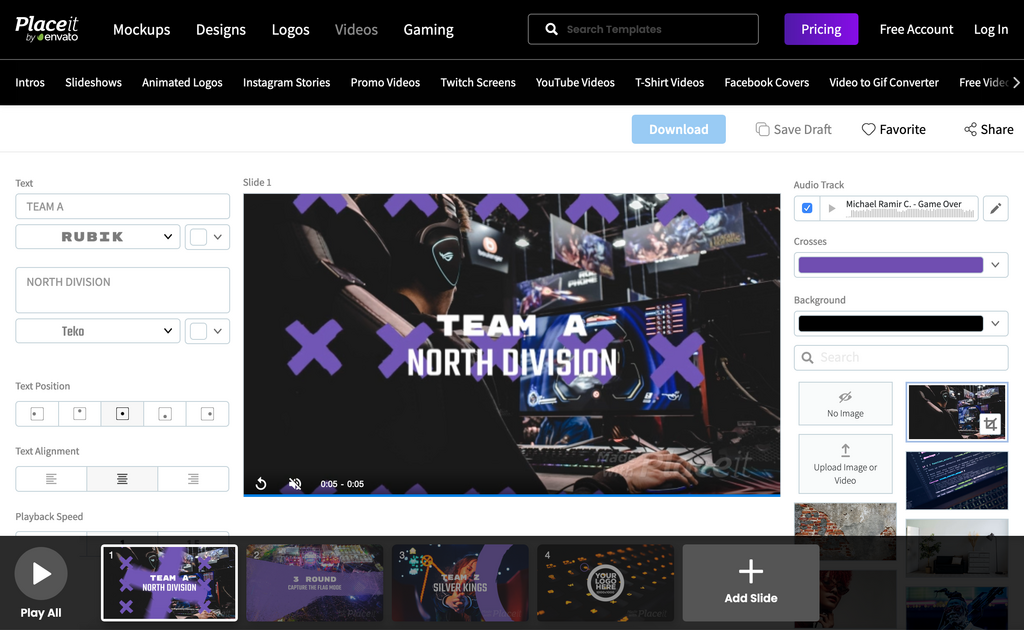Select the leftmost text position option

coord(37,414)
